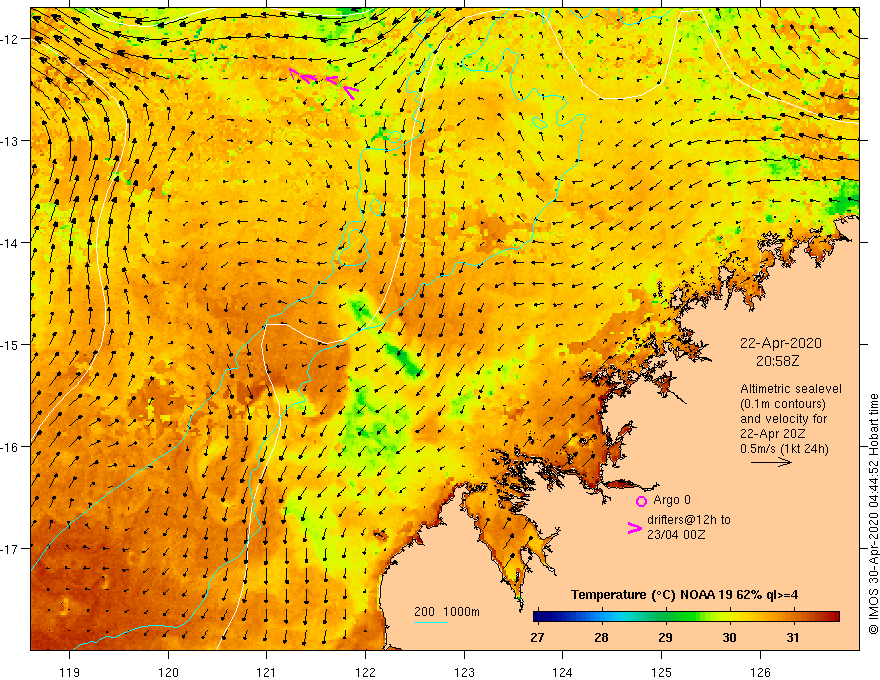This screenshot has width=880, height=680.
Task: Click the 'and velocity for' text
Action: (783, 419)
